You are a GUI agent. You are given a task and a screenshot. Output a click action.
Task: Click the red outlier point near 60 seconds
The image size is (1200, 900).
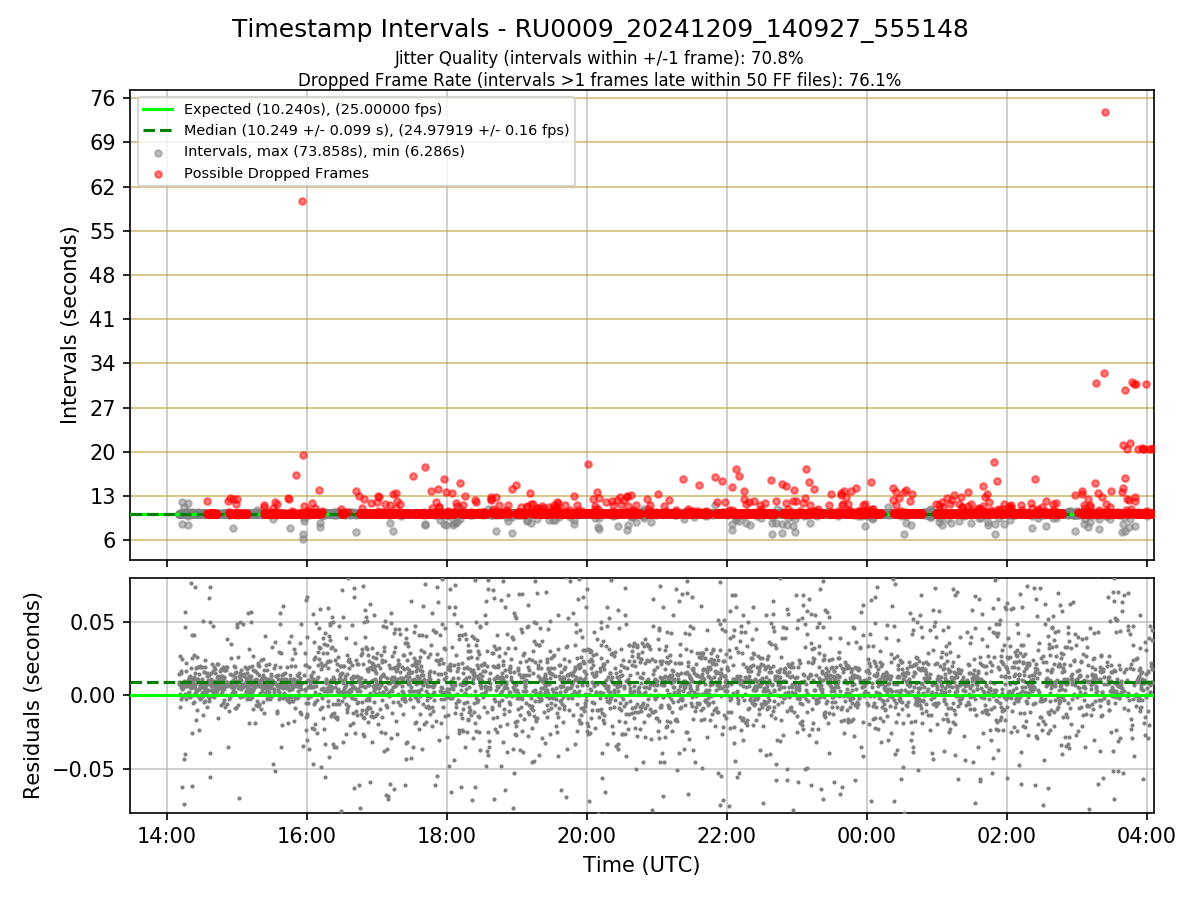coord(302,201)
